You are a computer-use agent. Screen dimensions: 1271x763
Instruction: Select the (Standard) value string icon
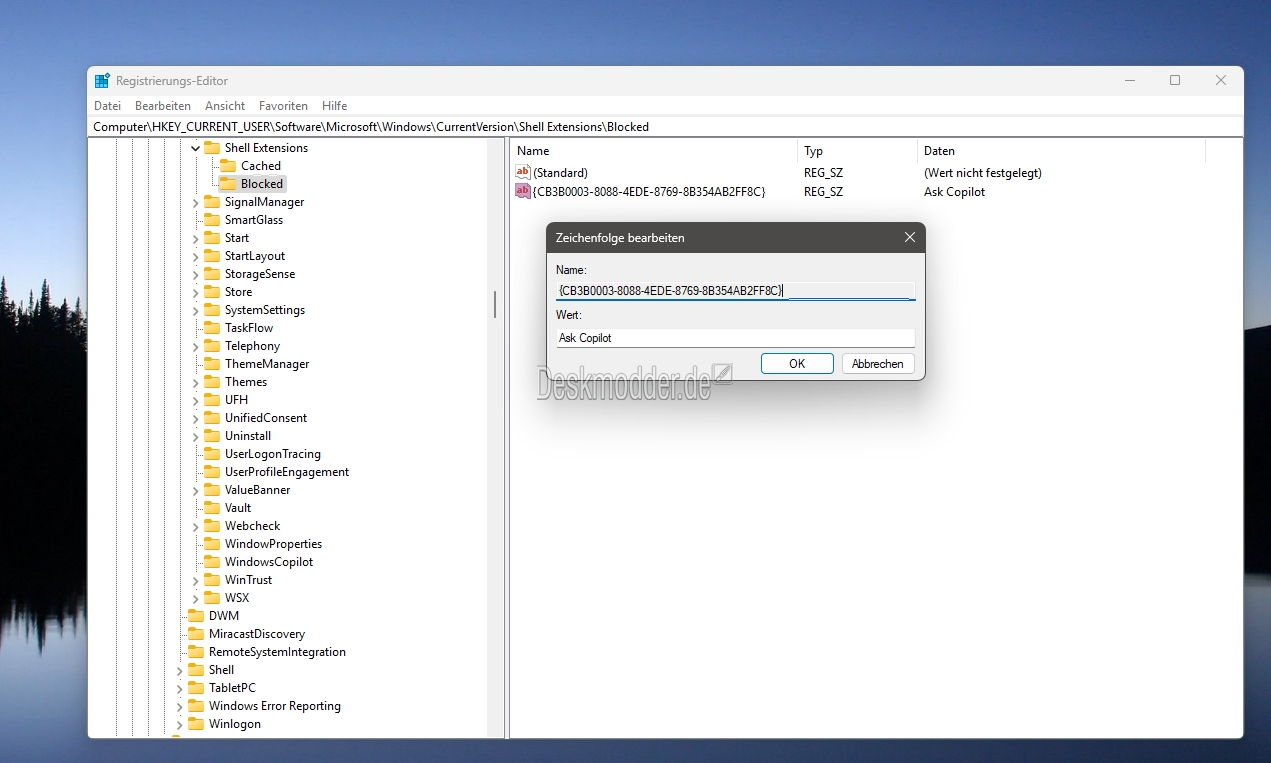point(522,173)
